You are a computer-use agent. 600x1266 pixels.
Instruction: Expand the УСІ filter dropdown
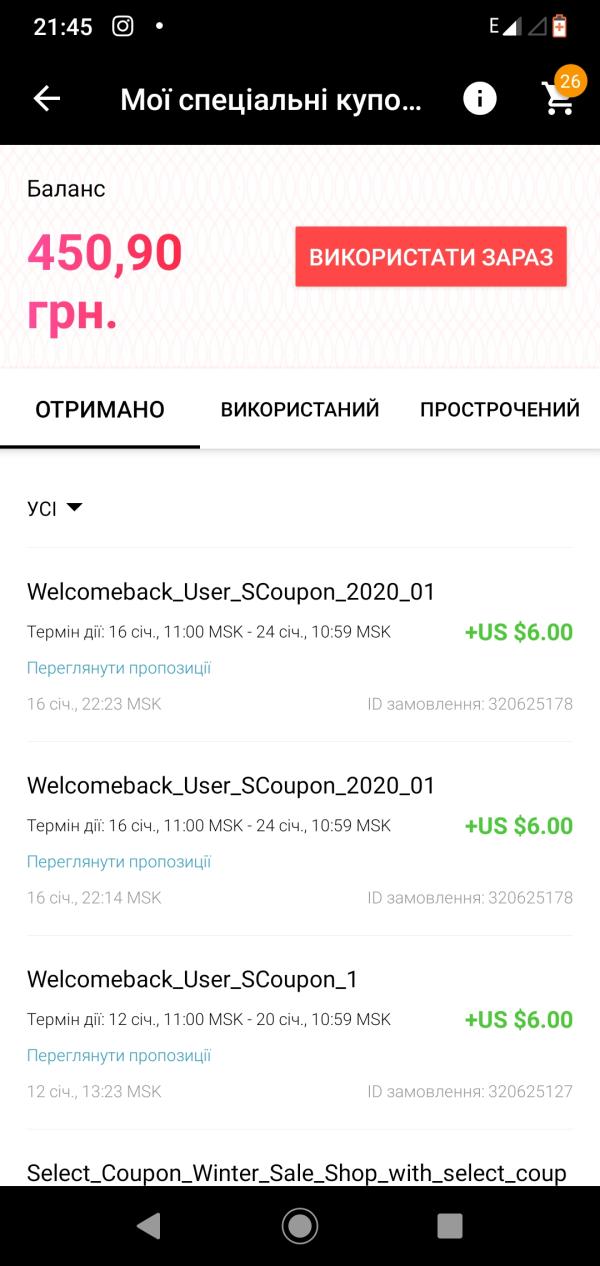tap(55, 508)
